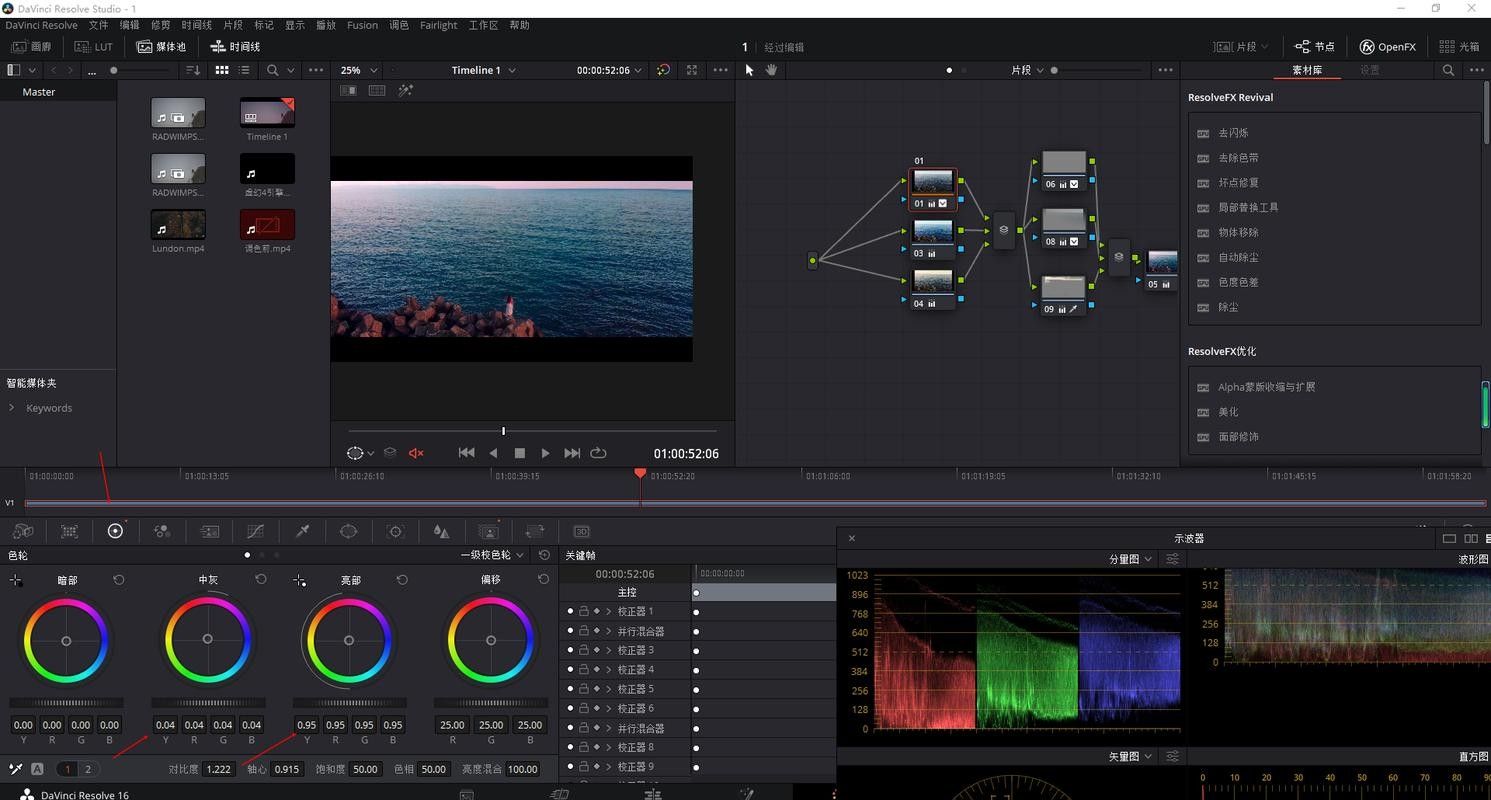1491x800 pixels.
Task: Toggle the enable dot on the 校正器 1 track
Action: [570, 611]
